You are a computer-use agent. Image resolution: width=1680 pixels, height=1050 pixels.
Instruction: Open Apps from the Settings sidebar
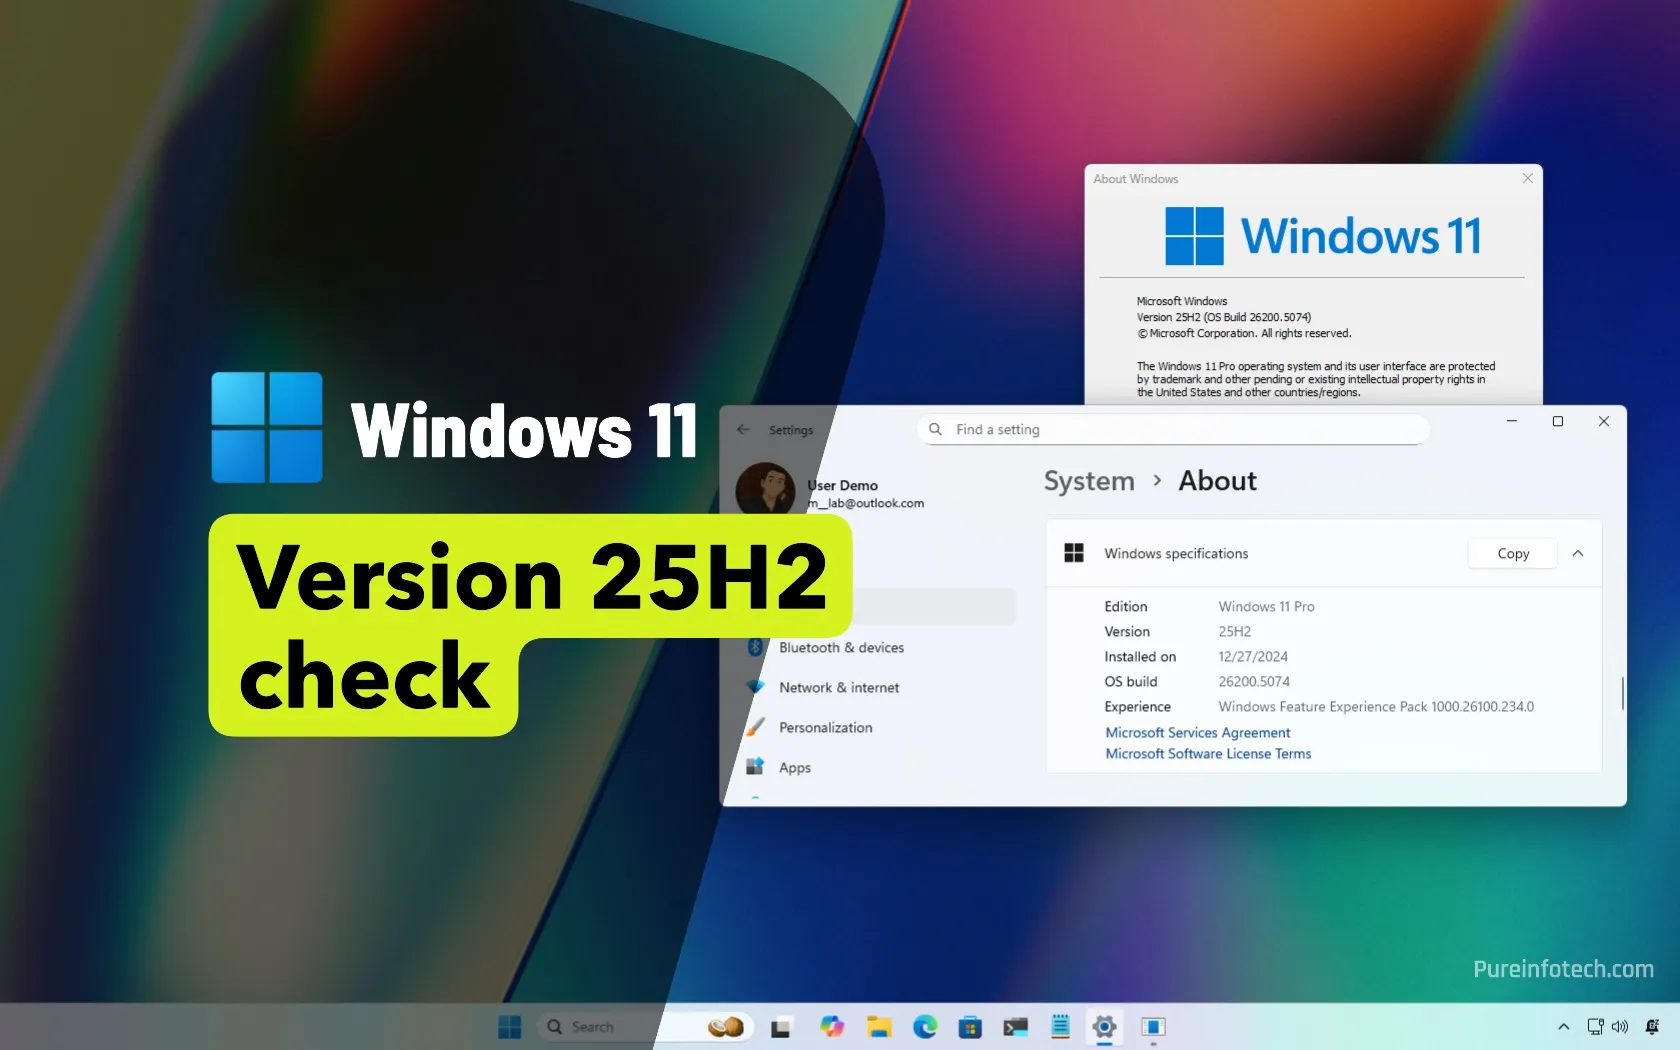tap(794, 767)
